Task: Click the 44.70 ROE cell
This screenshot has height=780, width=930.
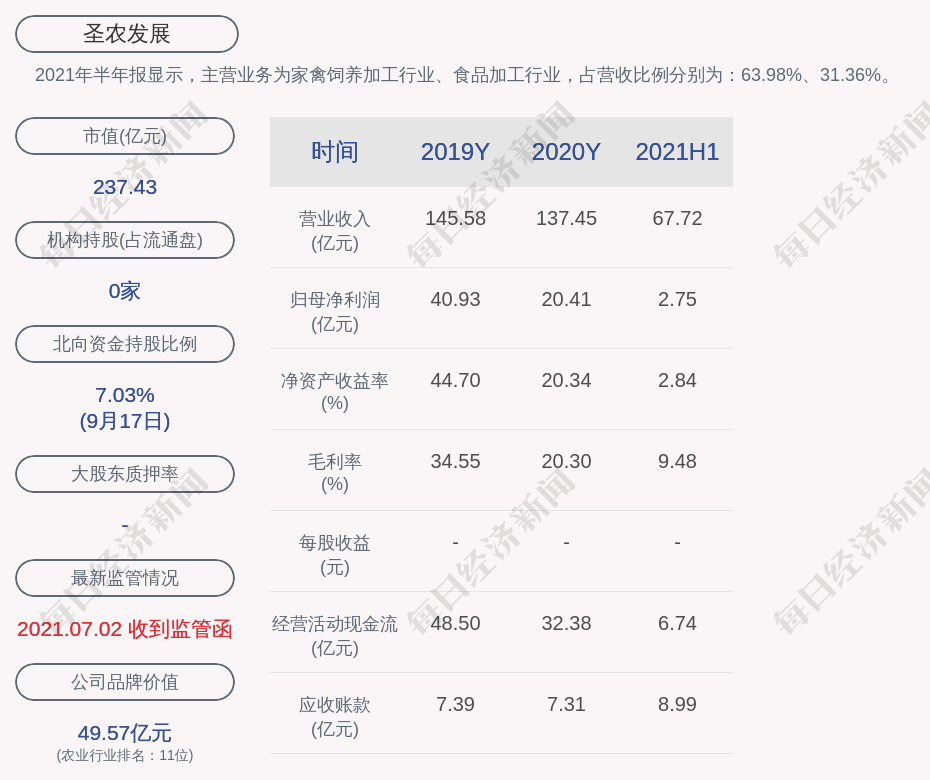Action: coord(455,380)
